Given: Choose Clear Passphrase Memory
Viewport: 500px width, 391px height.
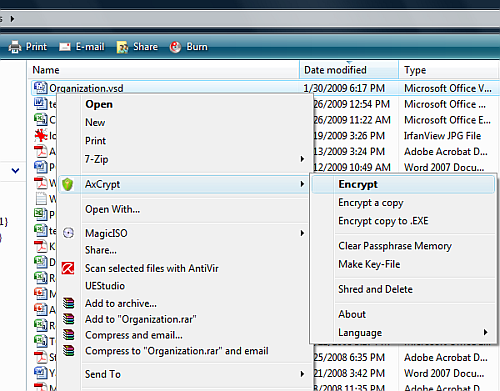Looking at the screenshot, I should click(x=395, y=246).
